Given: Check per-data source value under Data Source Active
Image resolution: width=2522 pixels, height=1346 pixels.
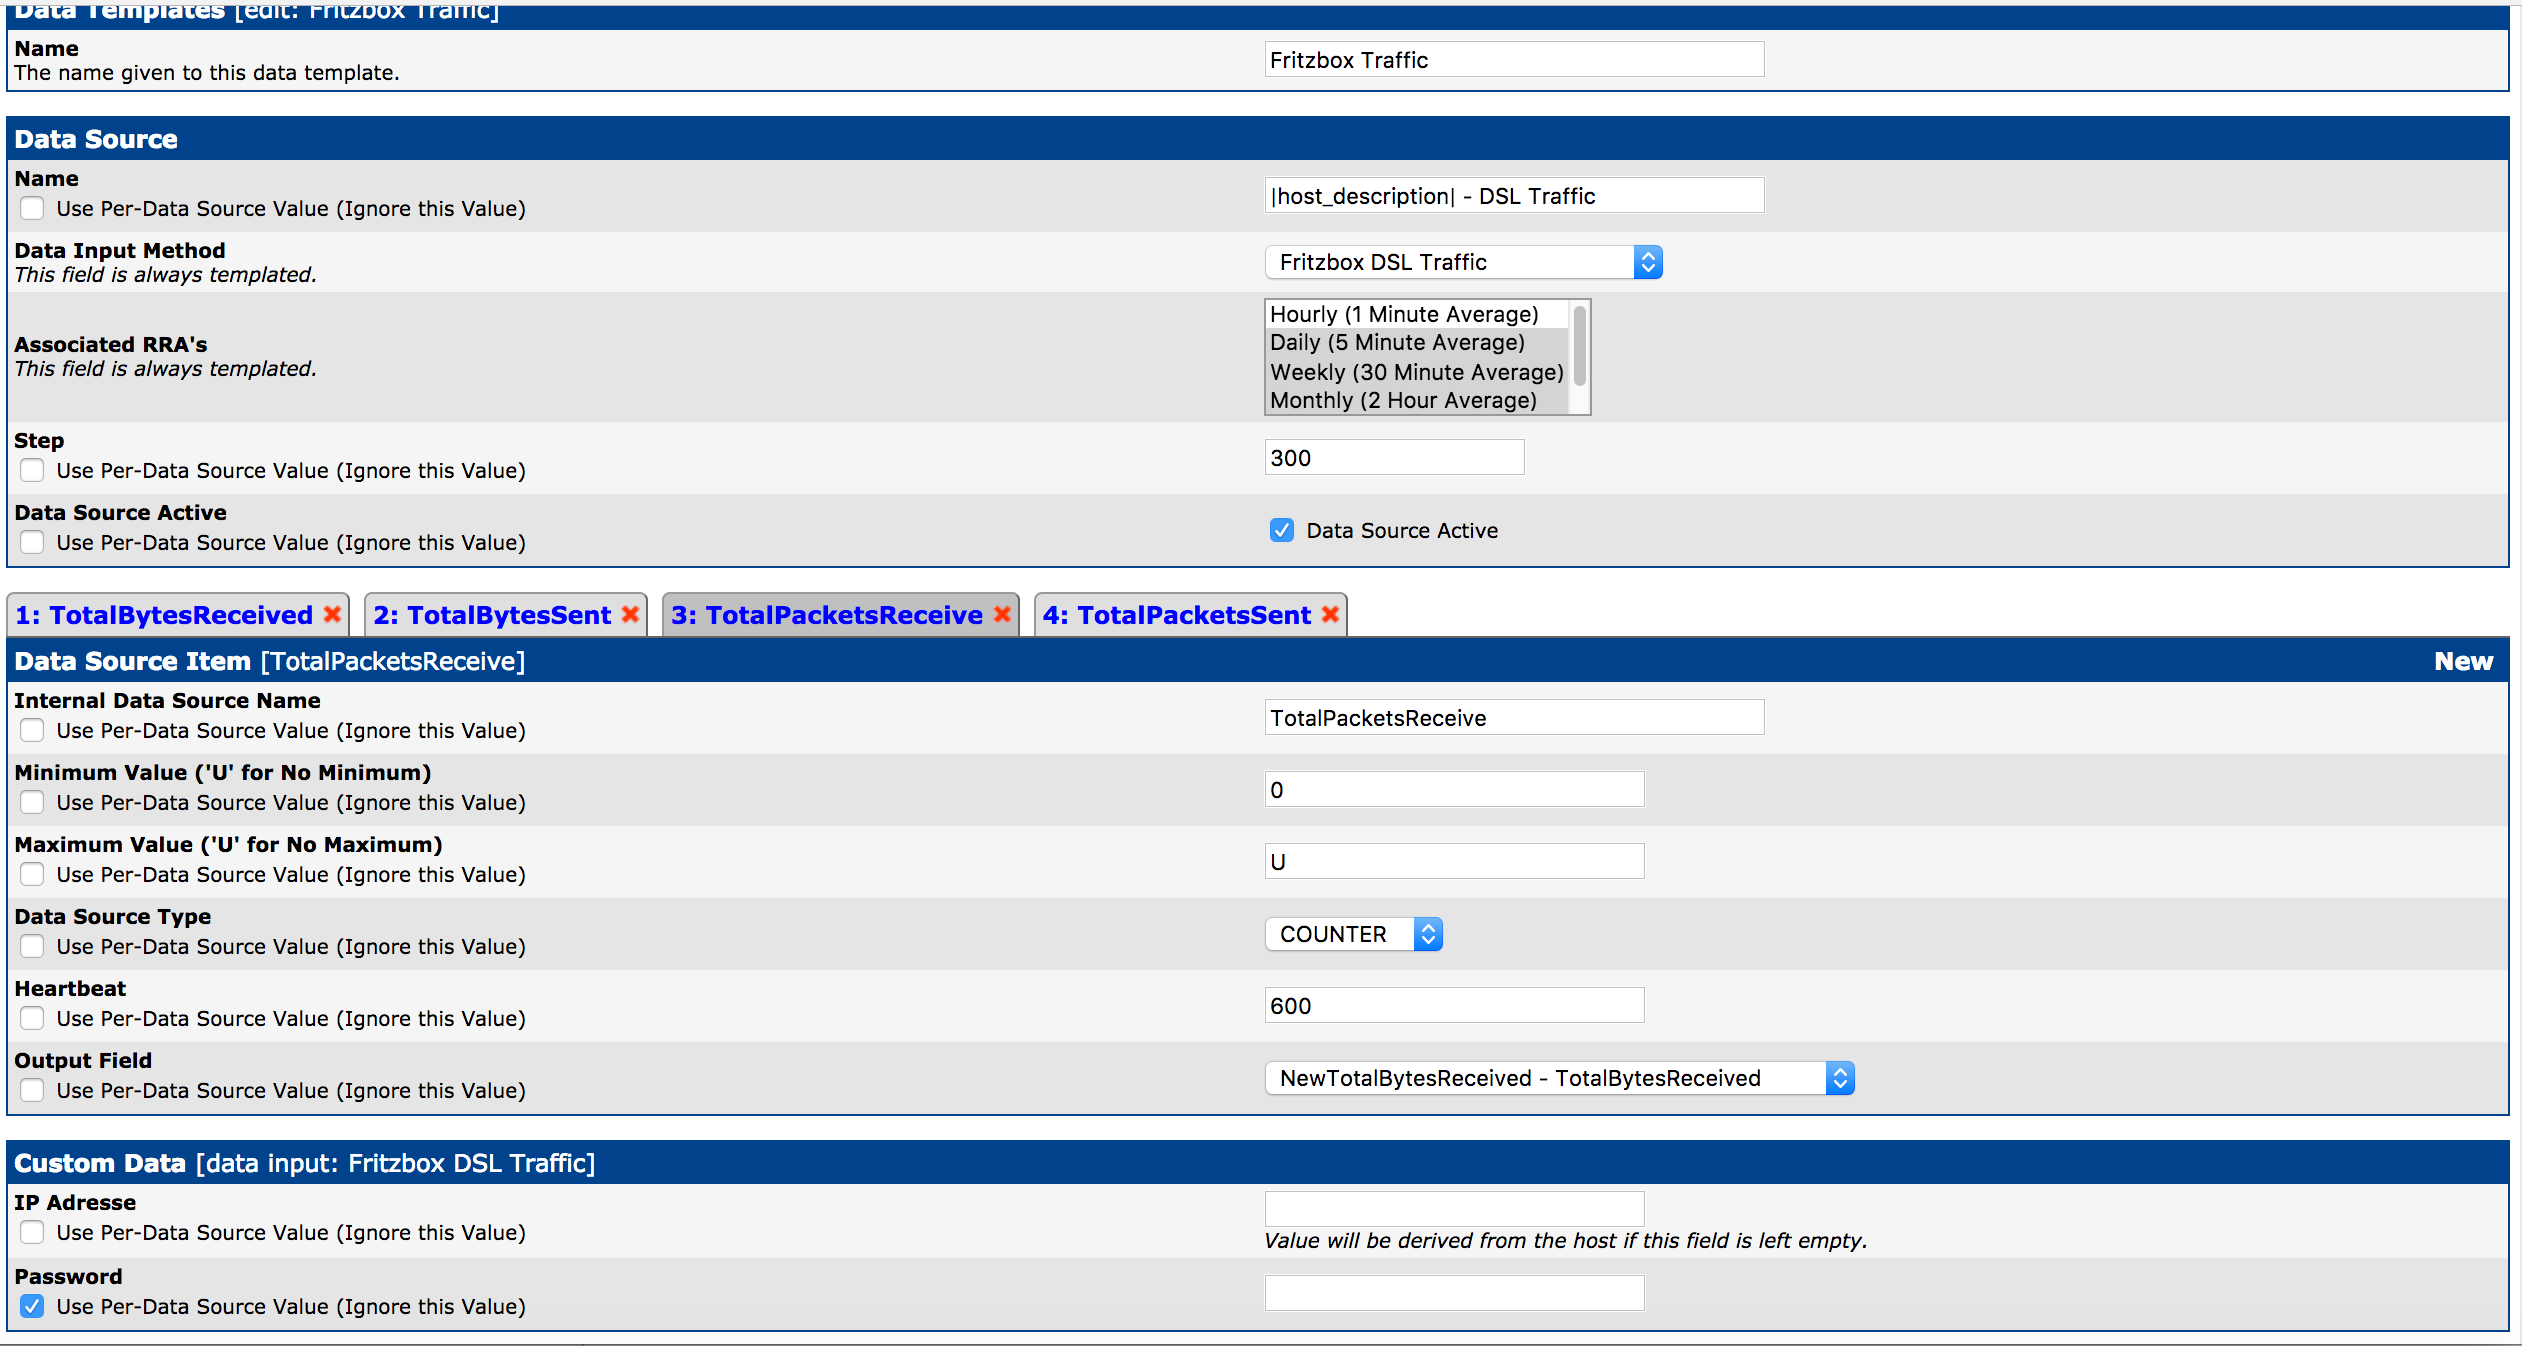Looking at the screenshot, I should click(x=32, y=542).
